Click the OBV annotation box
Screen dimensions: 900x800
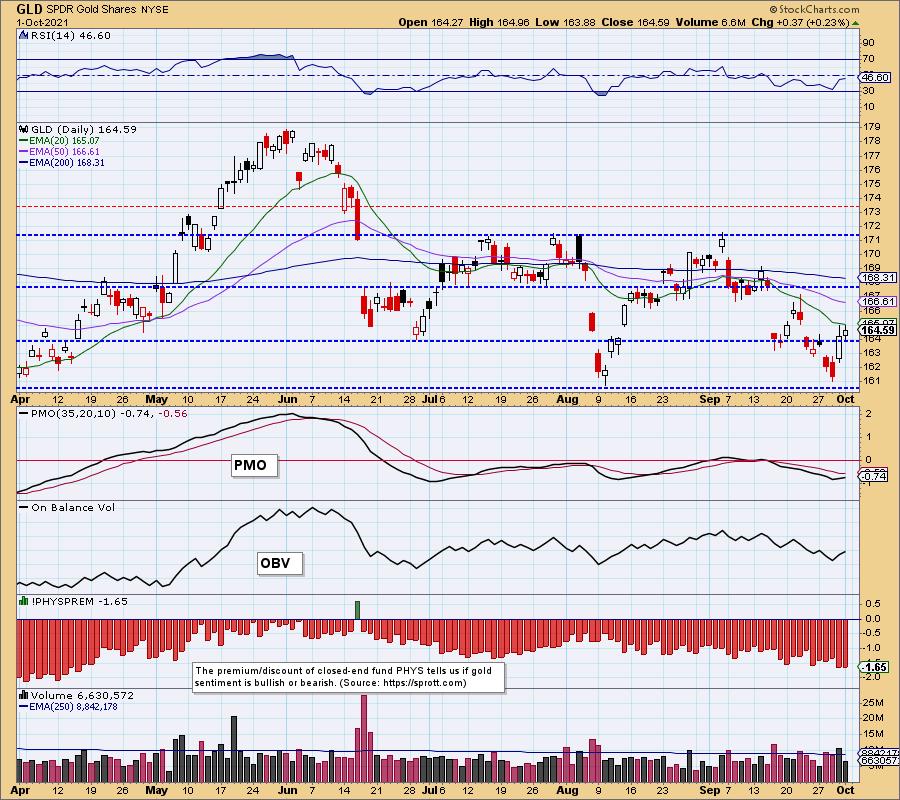280,563
